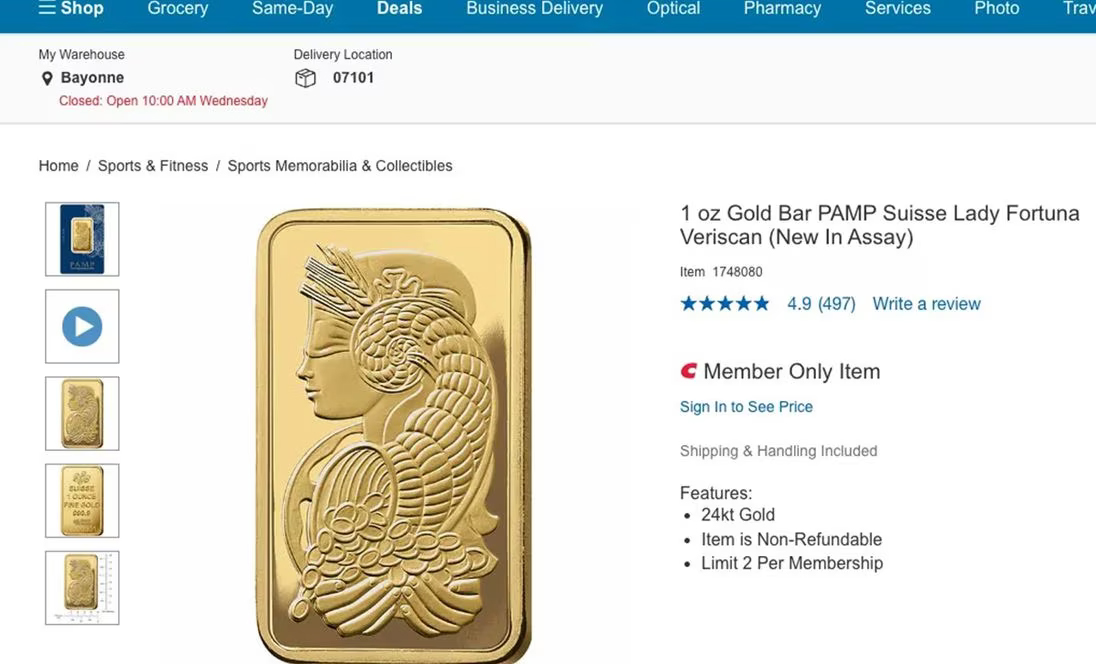Click the main gold bar product image

click(394, 435)
